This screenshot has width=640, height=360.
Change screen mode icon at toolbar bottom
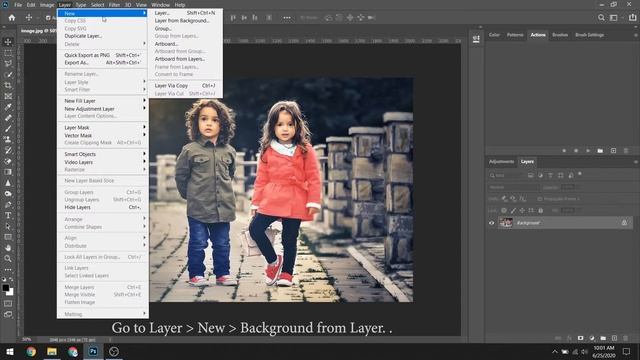pyautogui.click(x=8, y=314)
